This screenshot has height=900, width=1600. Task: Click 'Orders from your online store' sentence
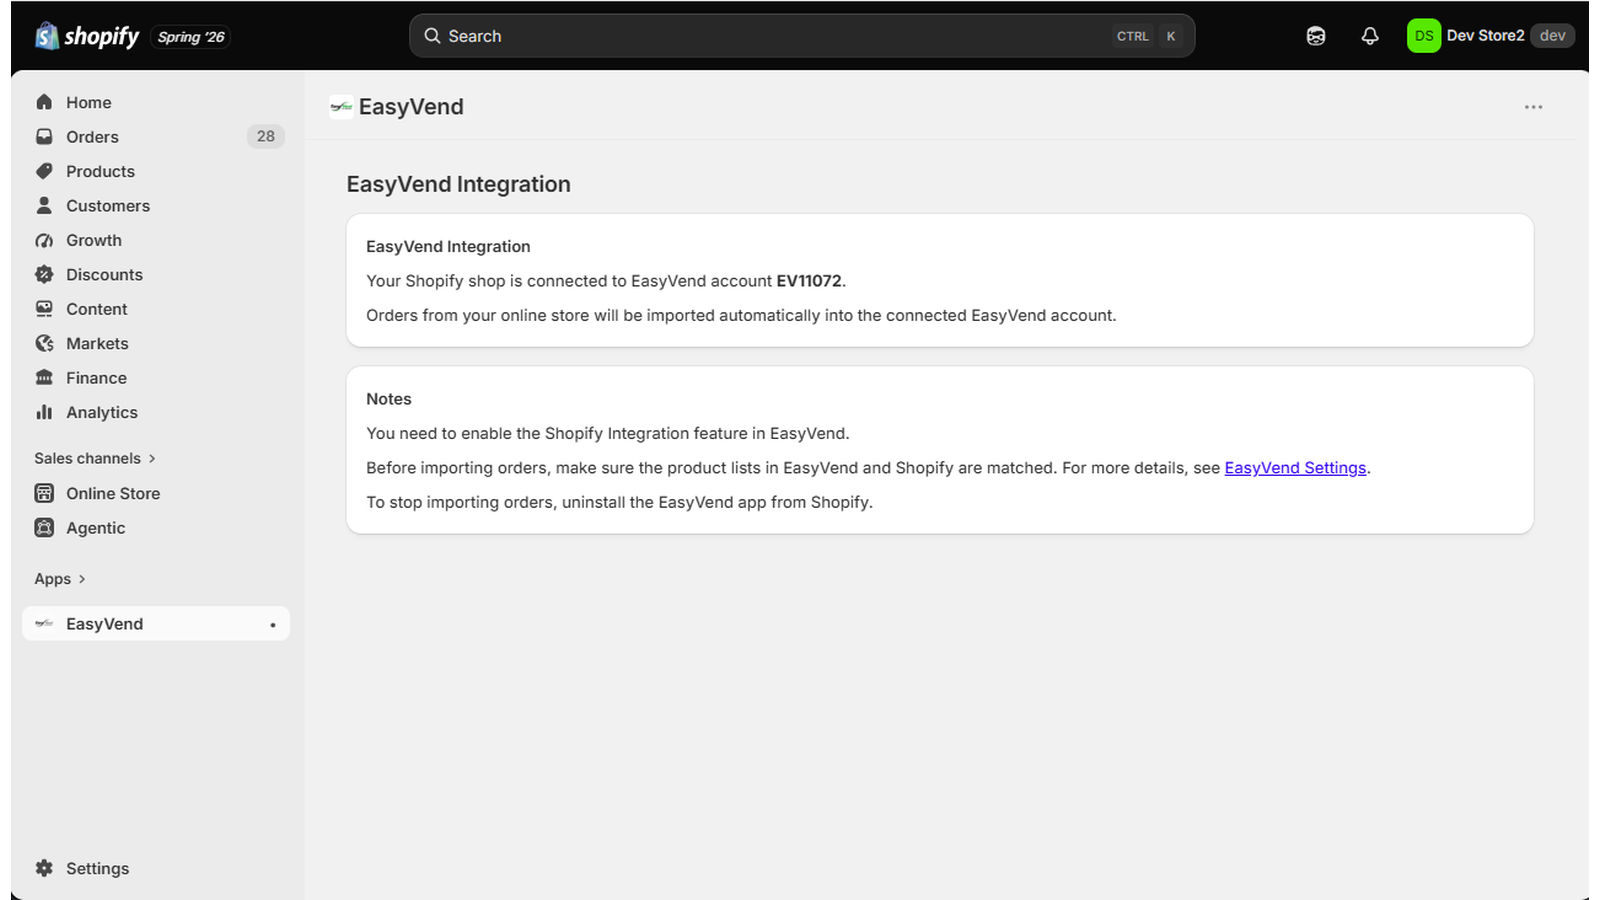(741, 316)
